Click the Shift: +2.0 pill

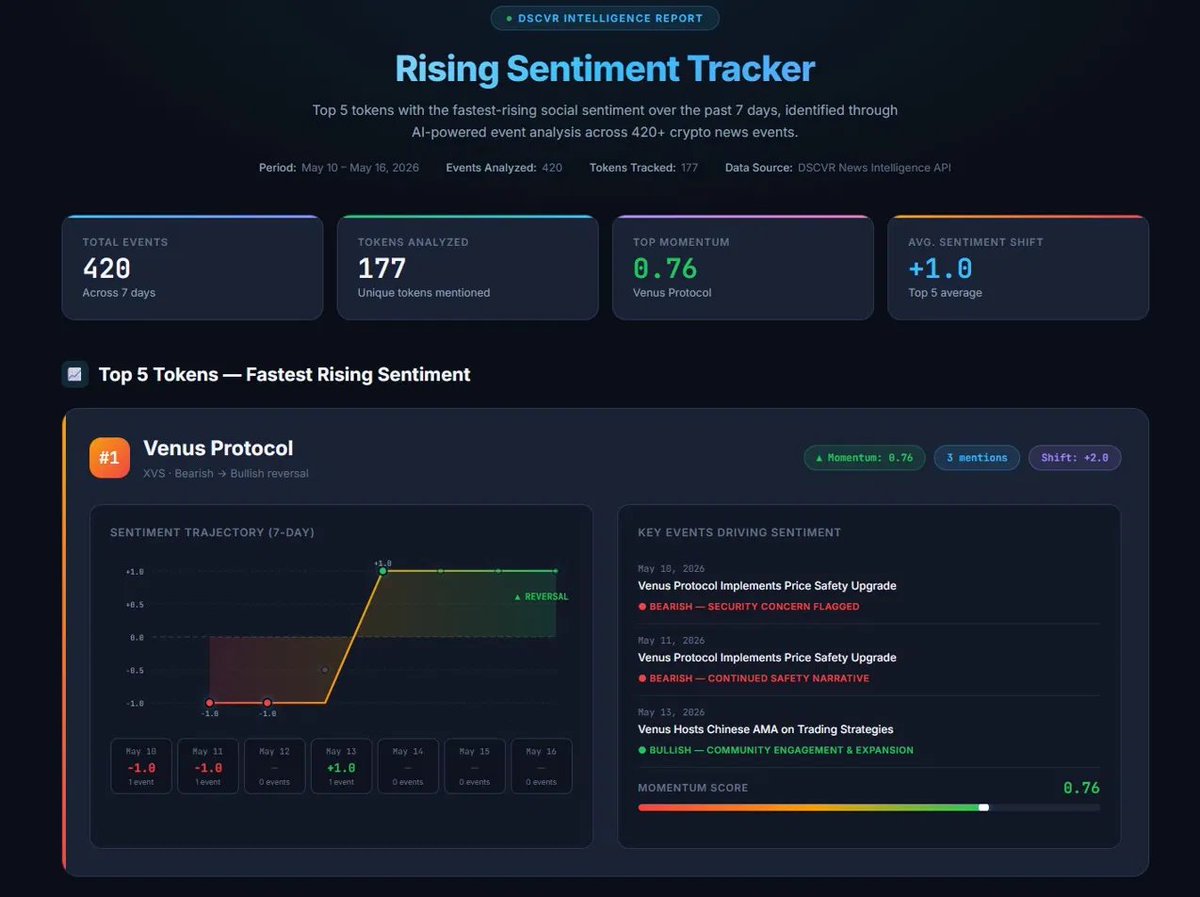[1075, 458]
